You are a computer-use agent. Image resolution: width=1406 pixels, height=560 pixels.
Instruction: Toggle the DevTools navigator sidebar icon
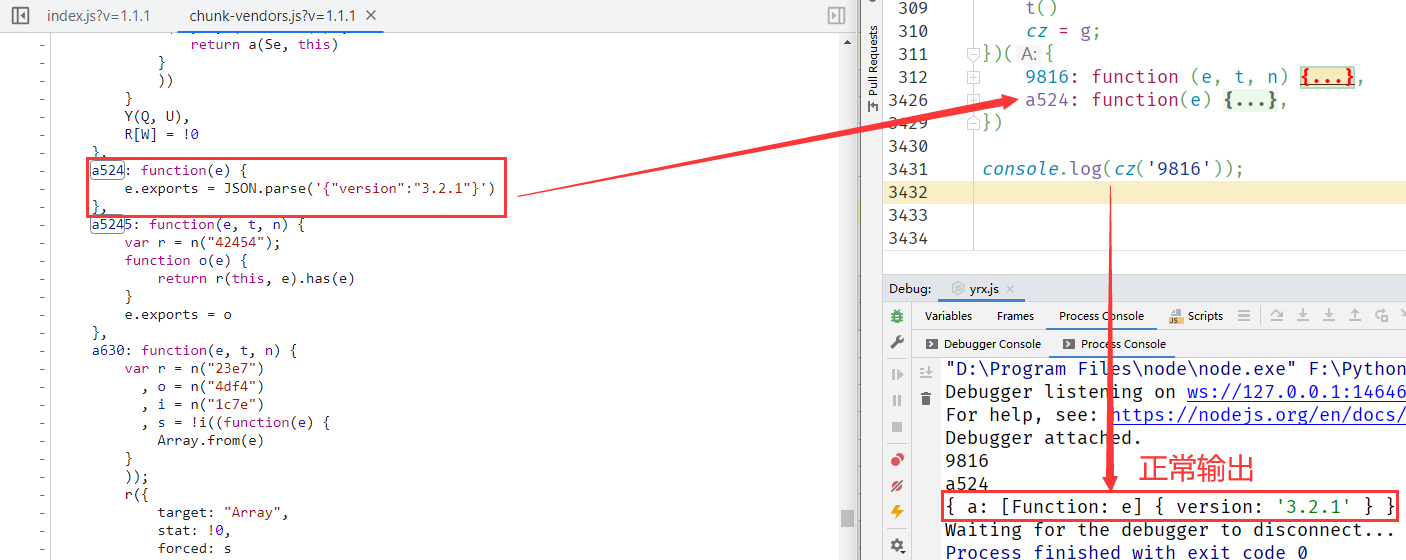click(19, 16)
